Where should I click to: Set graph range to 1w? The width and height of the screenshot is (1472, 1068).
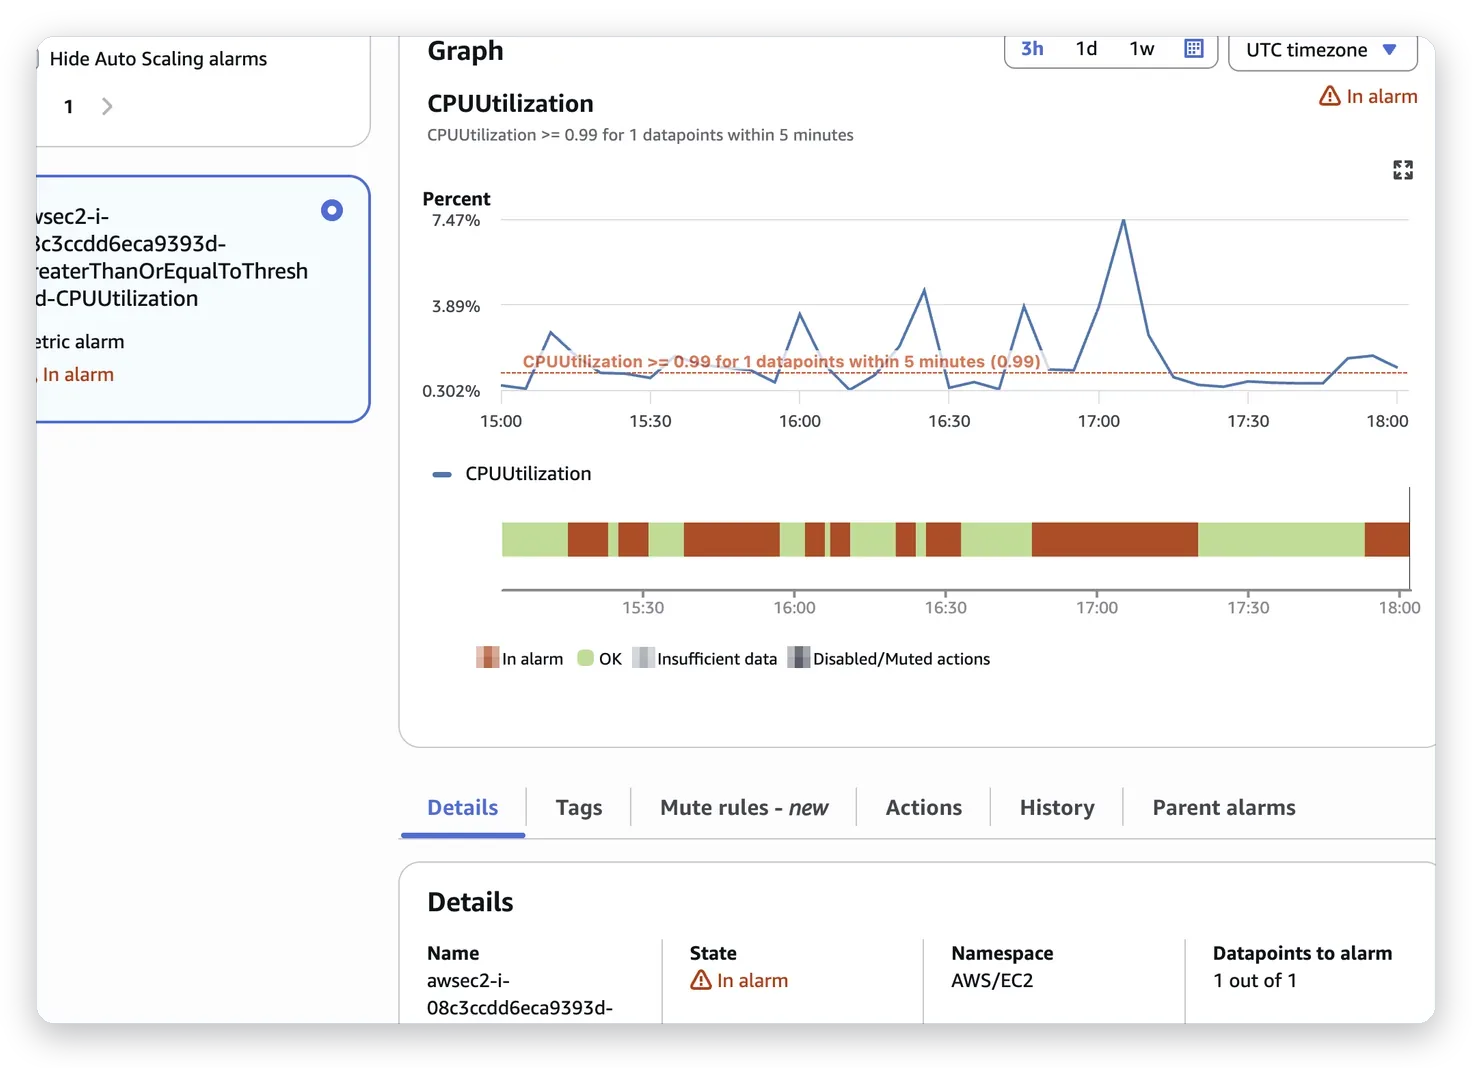pyautogui.click(x=1141, y=49)
